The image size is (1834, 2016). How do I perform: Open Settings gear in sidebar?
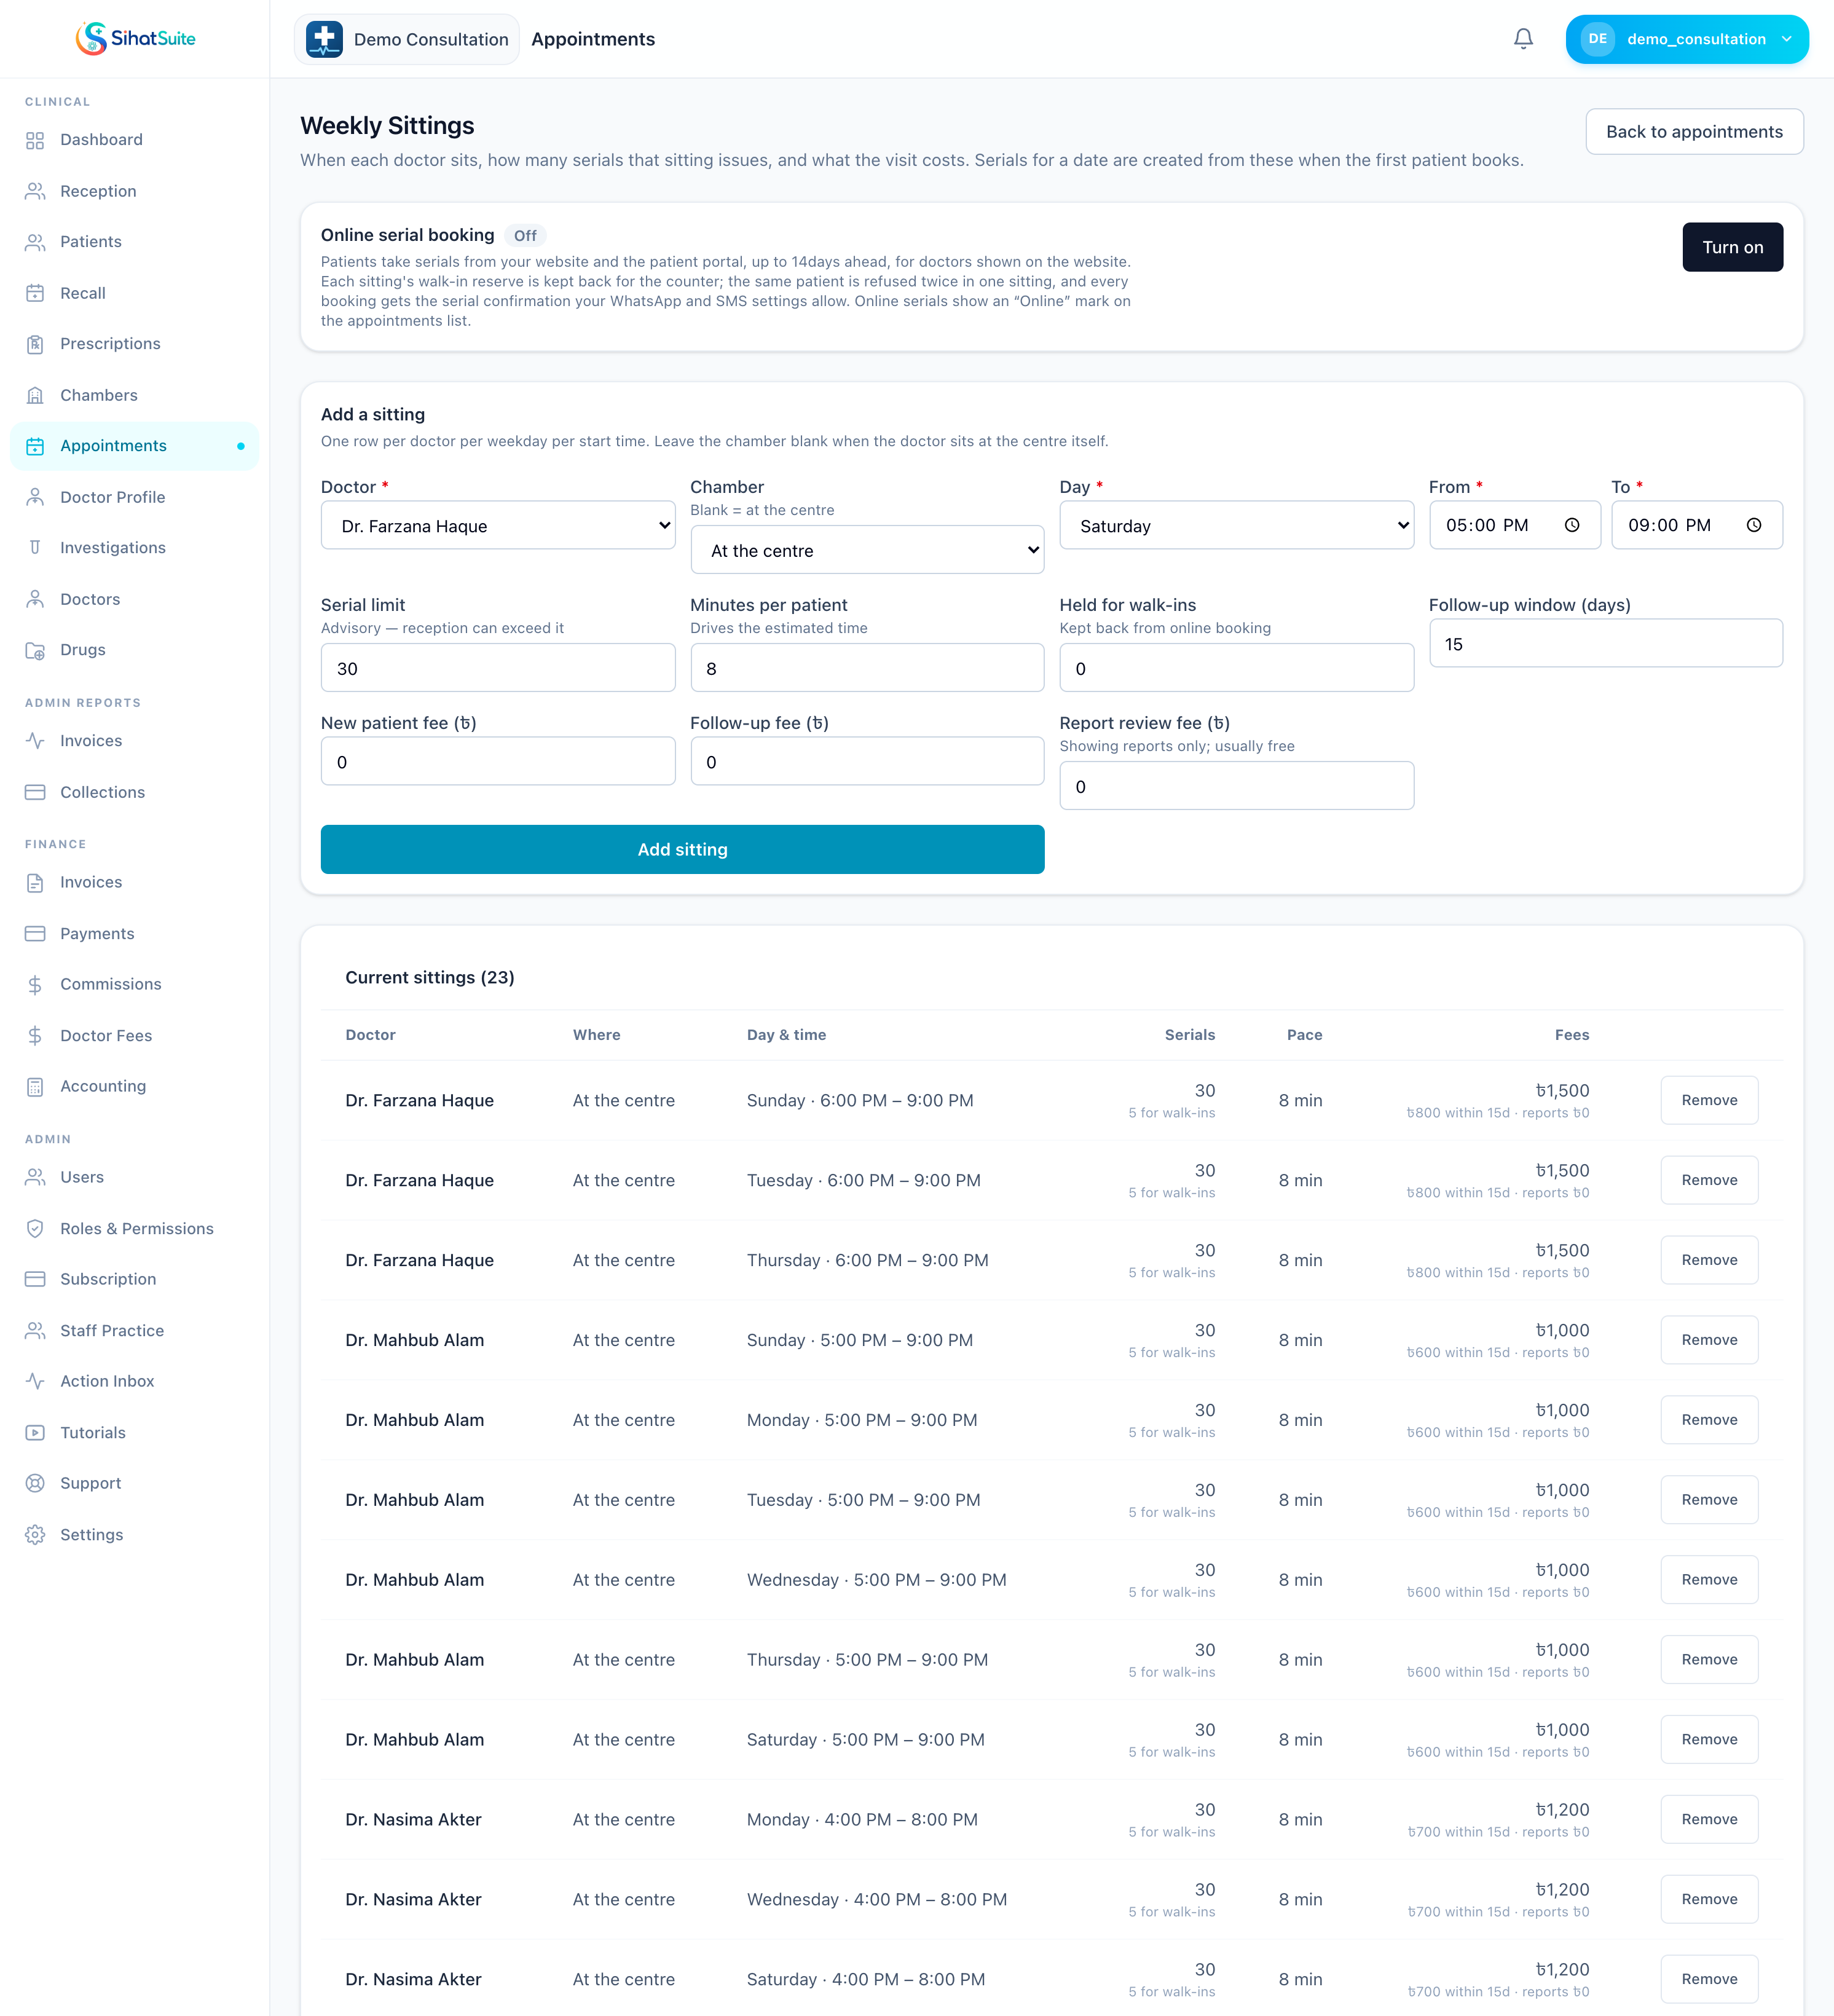click(35, 1535)
